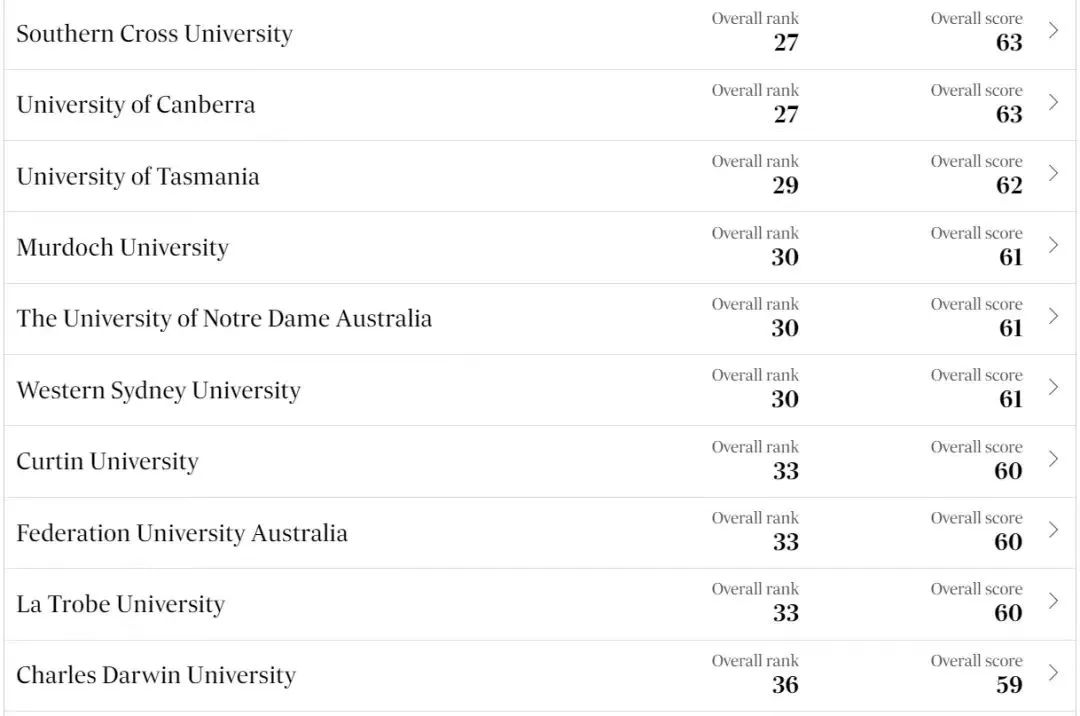The image size is (1080, 716).
Task: Open La Trobe University chevron
Action: tap(1053, 601)
